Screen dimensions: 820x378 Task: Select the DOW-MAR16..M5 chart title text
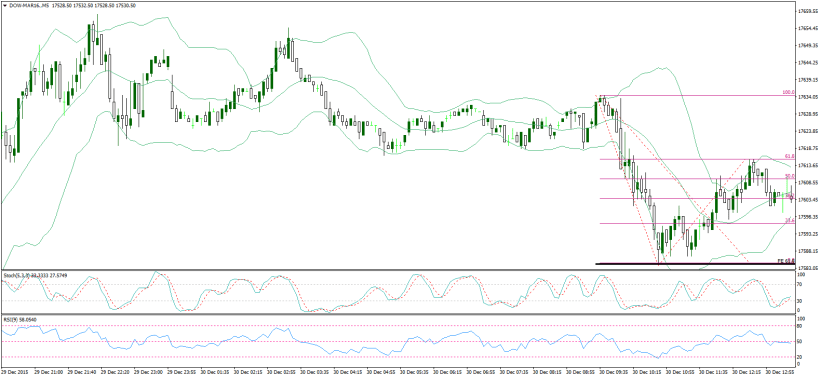29,5
